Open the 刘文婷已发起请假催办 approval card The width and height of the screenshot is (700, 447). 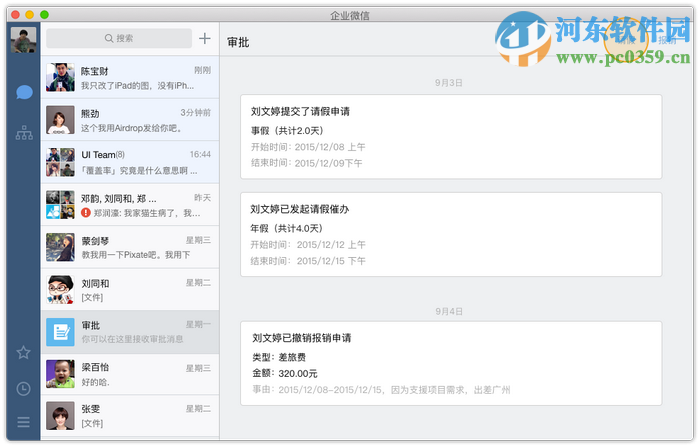click(451, 234)
